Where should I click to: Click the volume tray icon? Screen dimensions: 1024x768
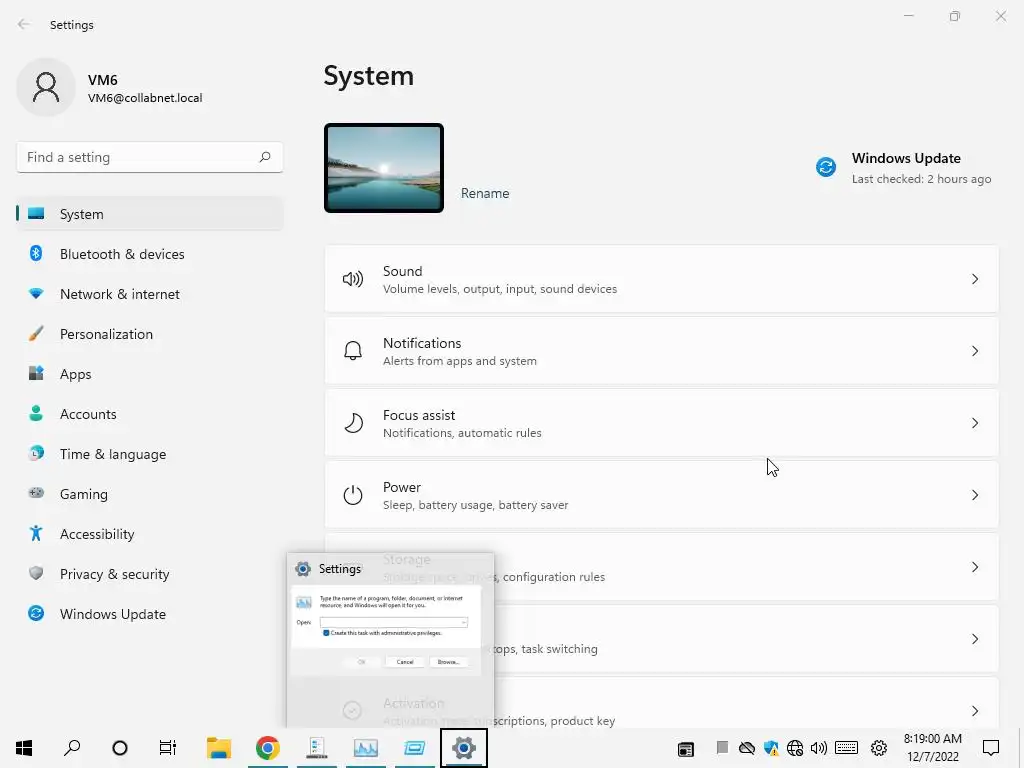click(x=818, y=748)
